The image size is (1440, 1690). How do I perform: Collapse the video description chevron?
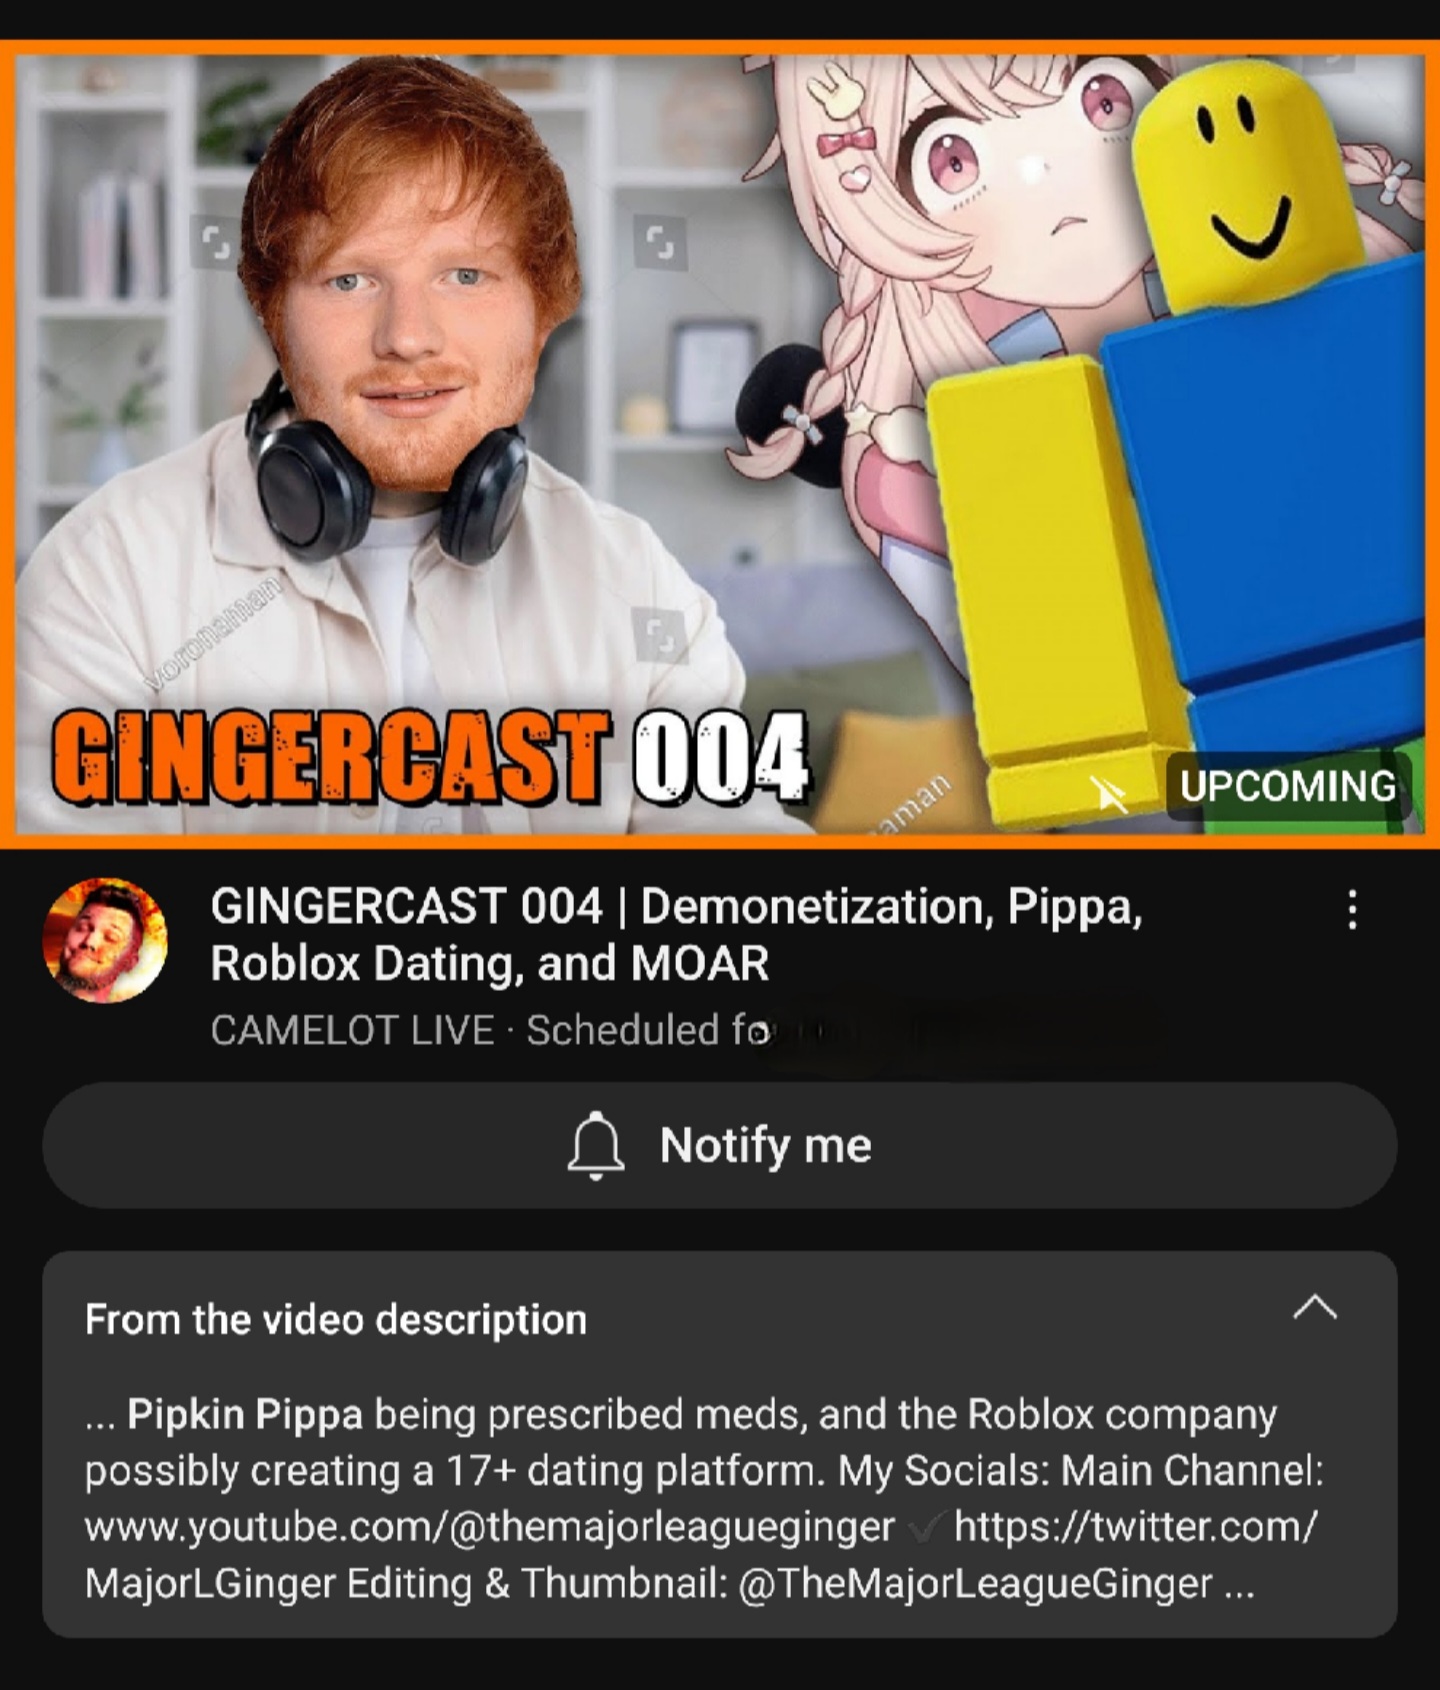[1315, 1308]
